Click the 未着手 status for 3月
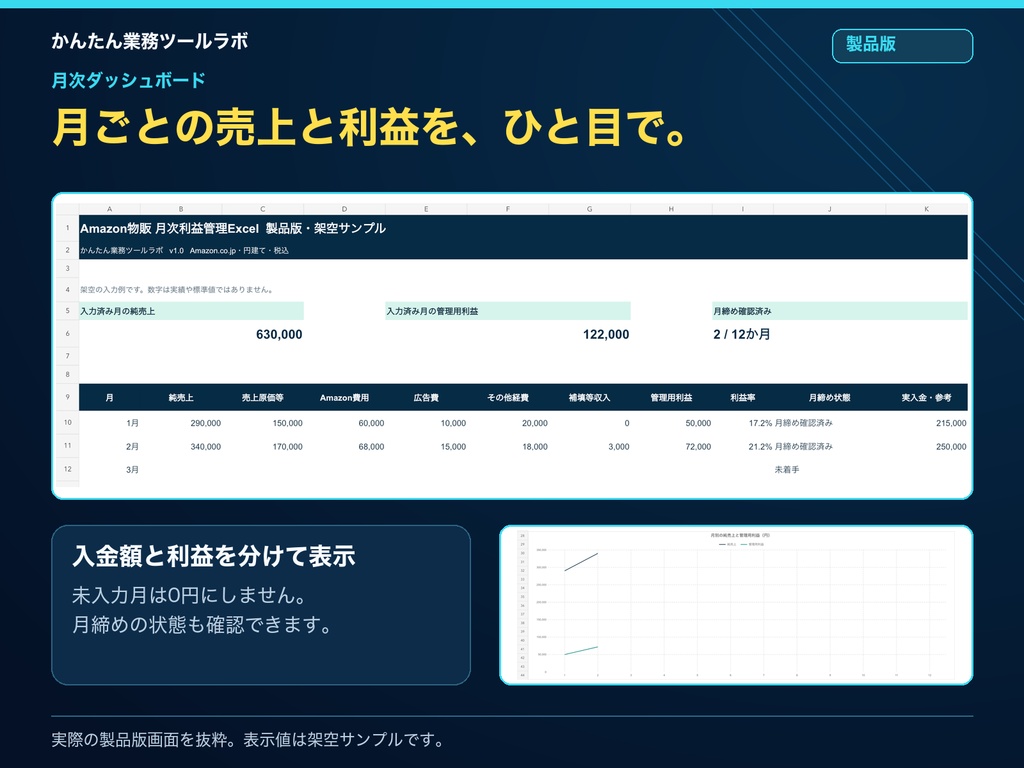The image size is (1024, 768). pyautogui.click(x=787, y=470)
